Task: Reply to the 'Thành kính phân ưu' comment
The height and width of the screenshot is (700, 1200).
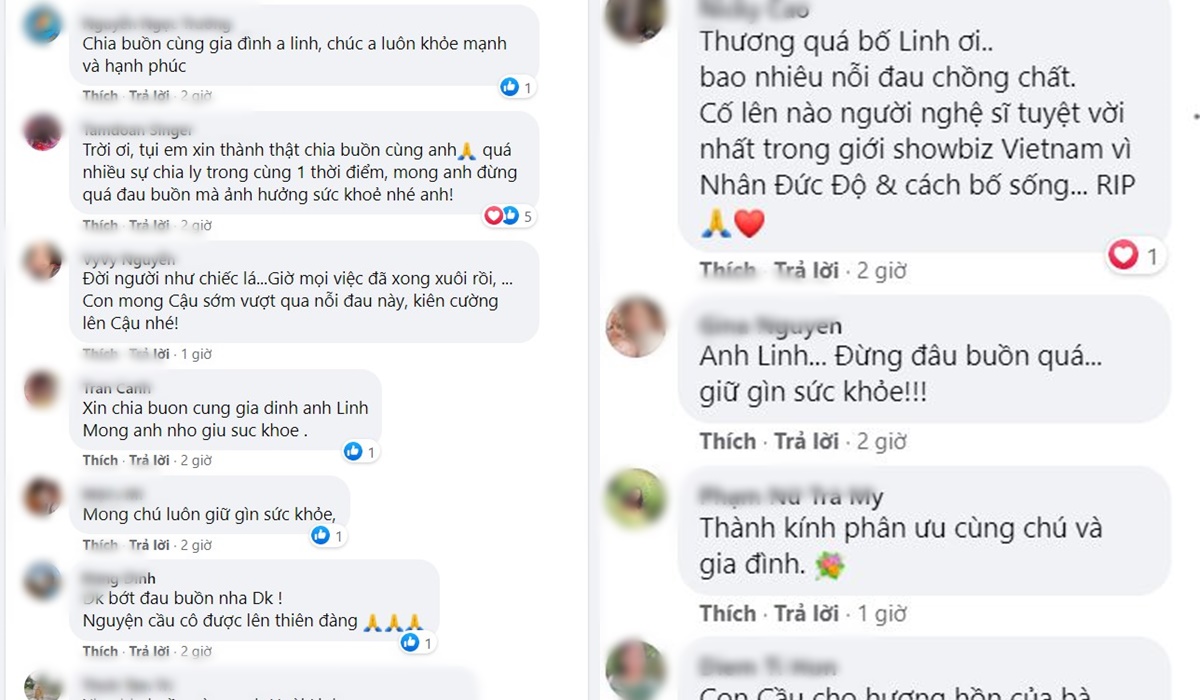Action: click(806, 612)
